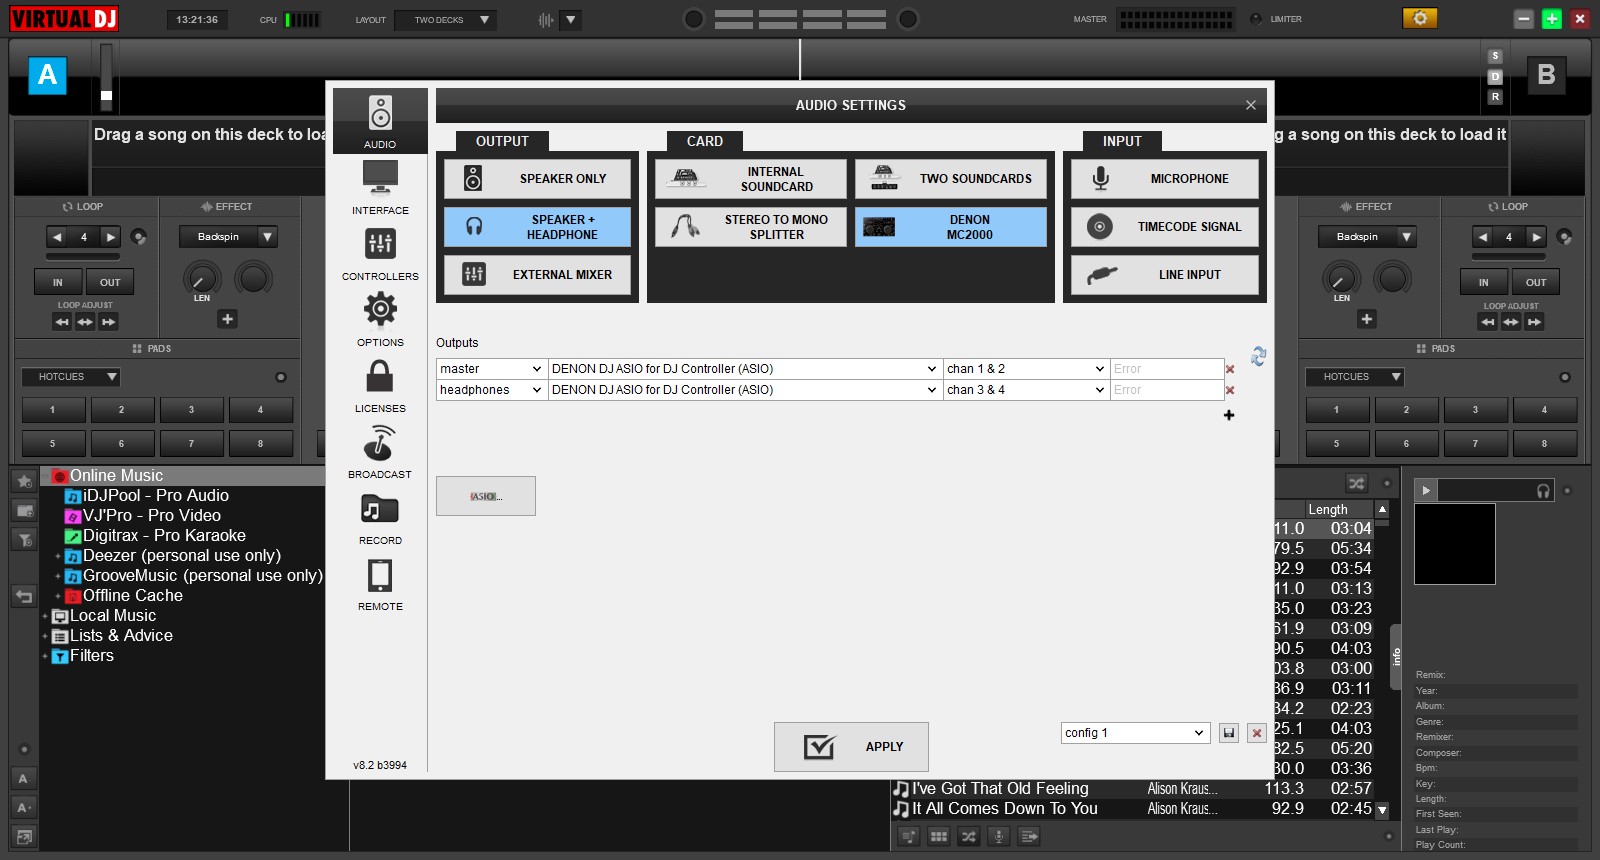This screenshot has height=860, width=1600.
Task: Add a new output row
Action: pos(1229,415)
